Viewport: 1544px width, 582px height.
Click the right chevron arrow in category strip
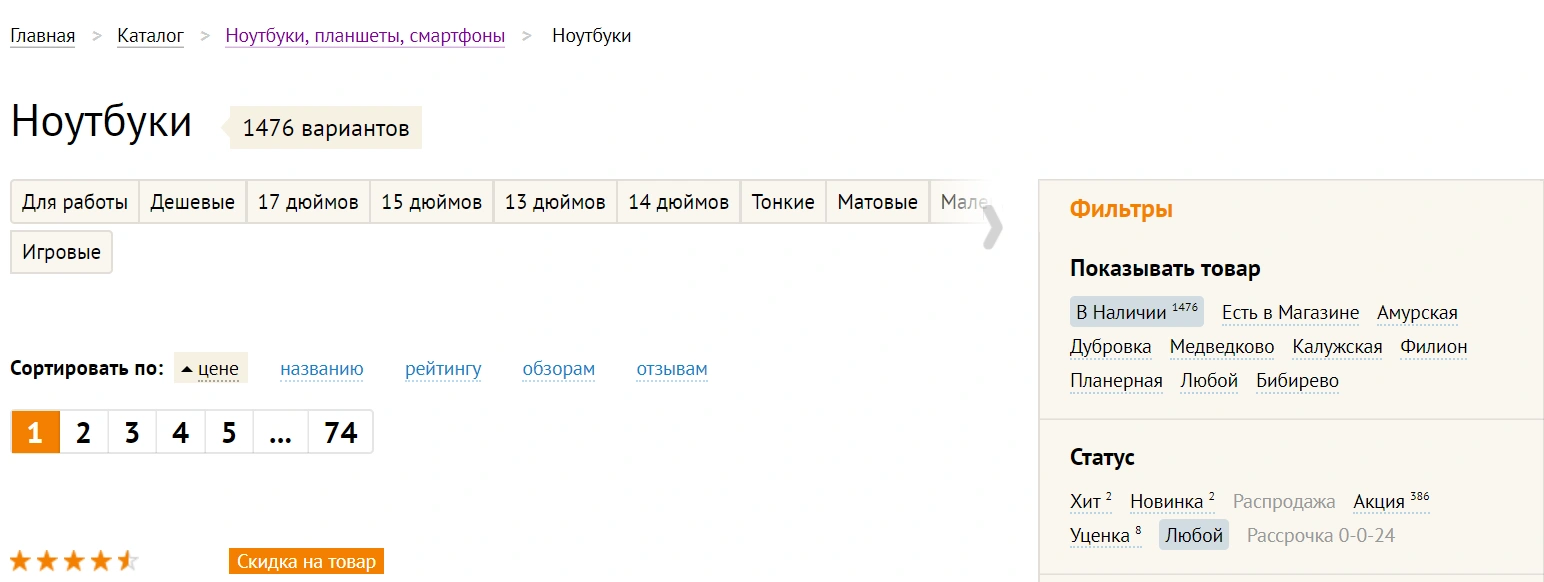(x=991, y=227)
